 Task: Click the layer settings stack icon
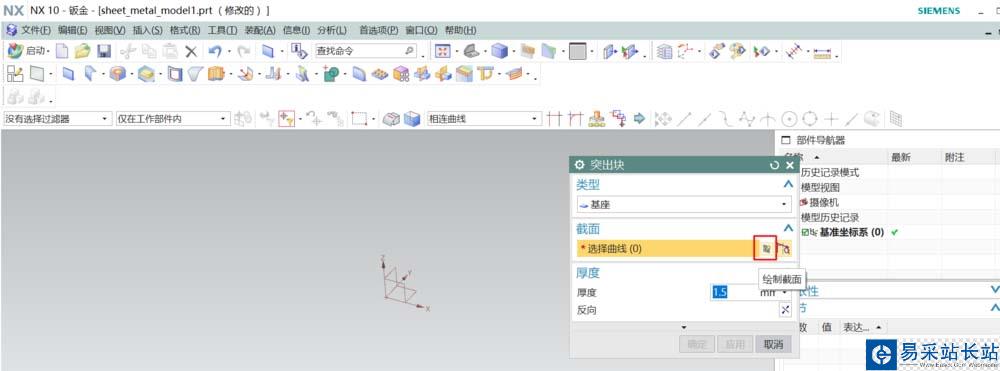(665, 52)
